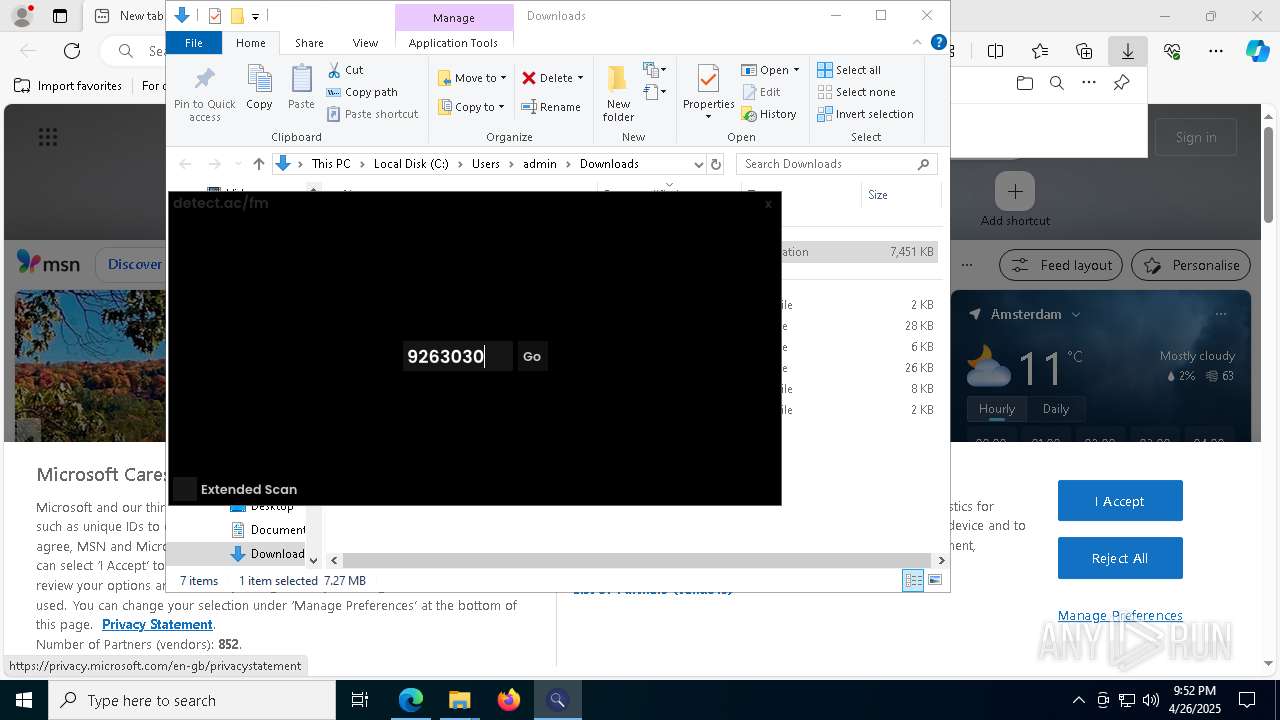
Task: Open the Application Tools tab
Action: tap(453, 43)
